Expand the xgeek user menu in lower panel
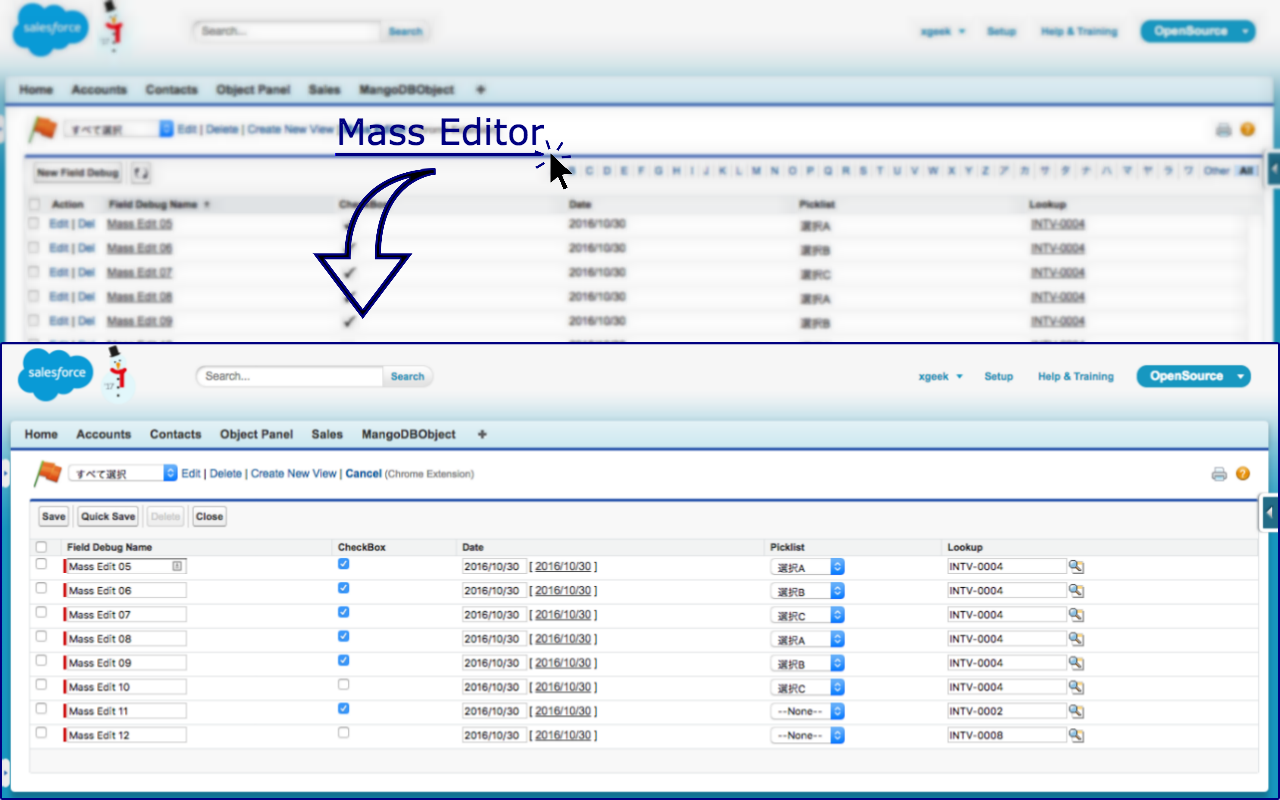This screenshot has width=1280, height=800. coord(941,377)
